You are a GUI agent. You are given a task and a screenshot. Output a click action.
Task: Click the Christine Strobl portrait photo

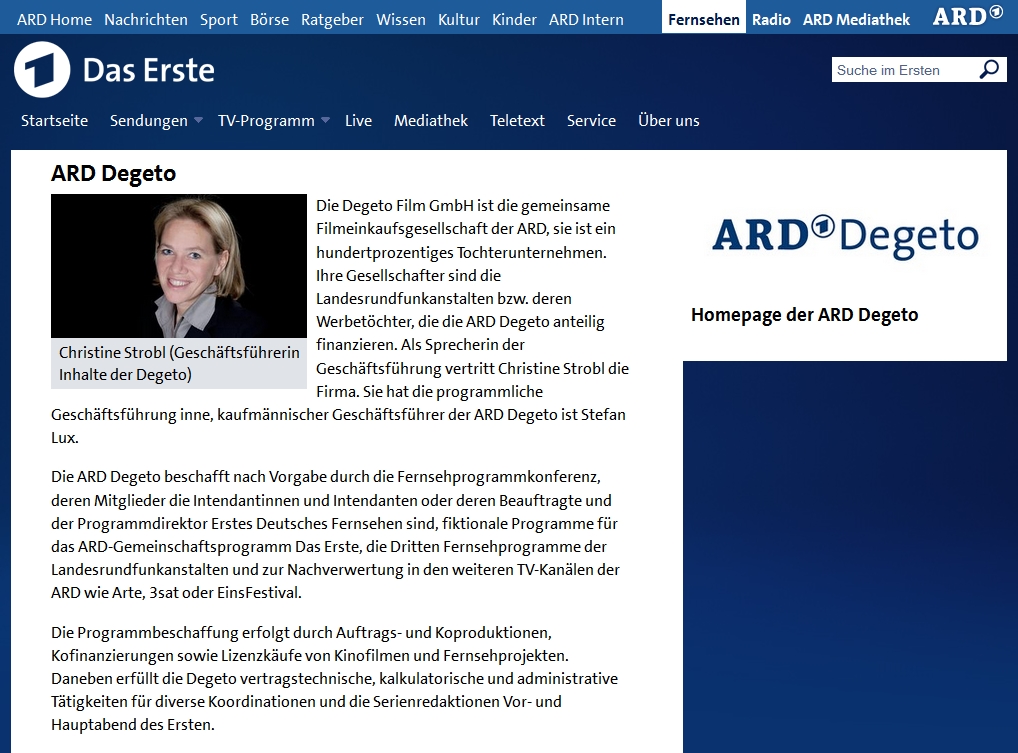(179, 265)
